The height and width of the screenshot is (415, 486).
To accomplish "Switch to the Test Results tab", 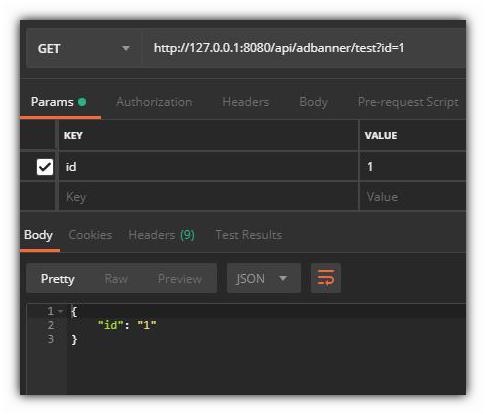I will point(249,235).
